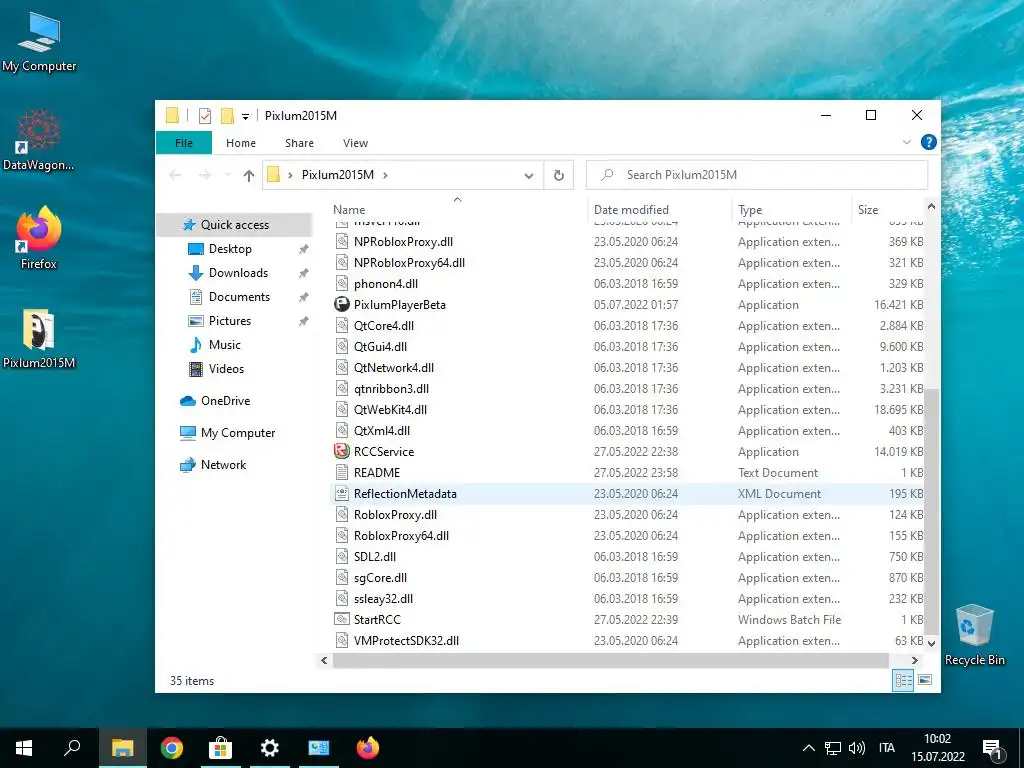Click the Quick access star icon
The image size is (1024, 768).
pyautogui.click(x=189, y=225)
